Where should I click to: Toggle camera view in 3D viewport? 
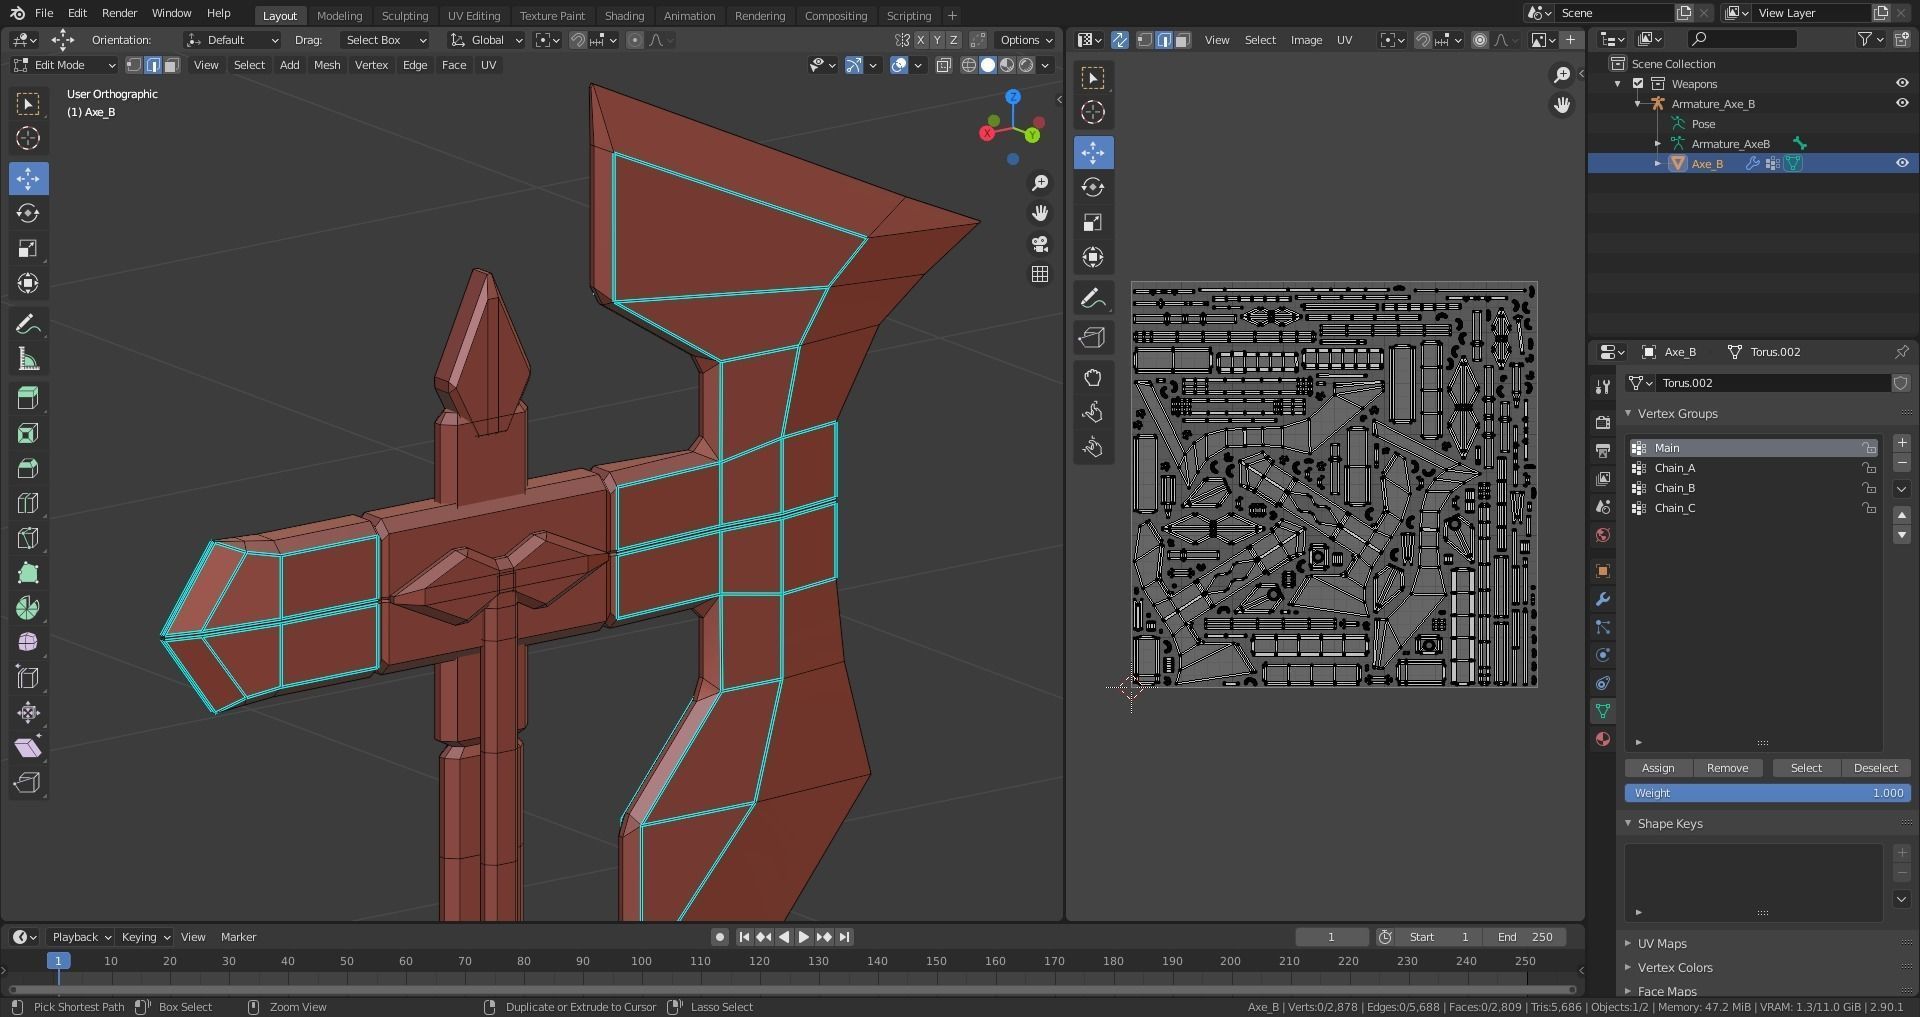click(x=1040, y=244)
